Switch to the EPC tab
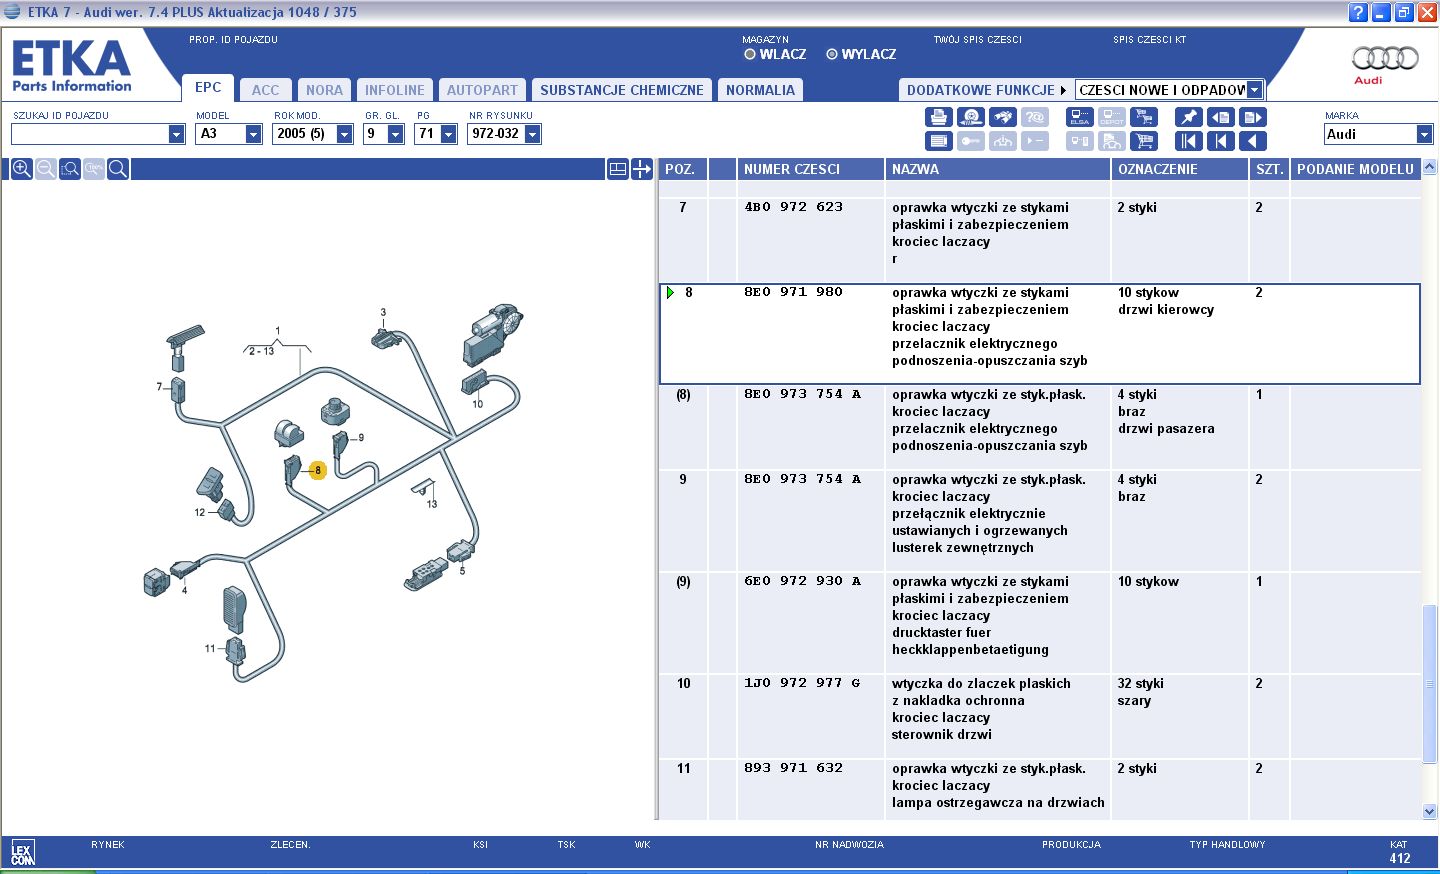The image size is (1440, 874). point(208,87)
